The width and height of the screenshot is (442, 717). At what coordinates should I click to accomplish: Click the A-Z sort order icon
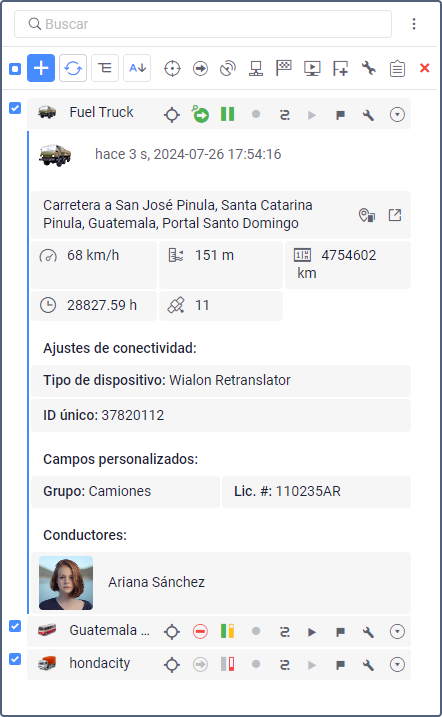click(137, 68)
